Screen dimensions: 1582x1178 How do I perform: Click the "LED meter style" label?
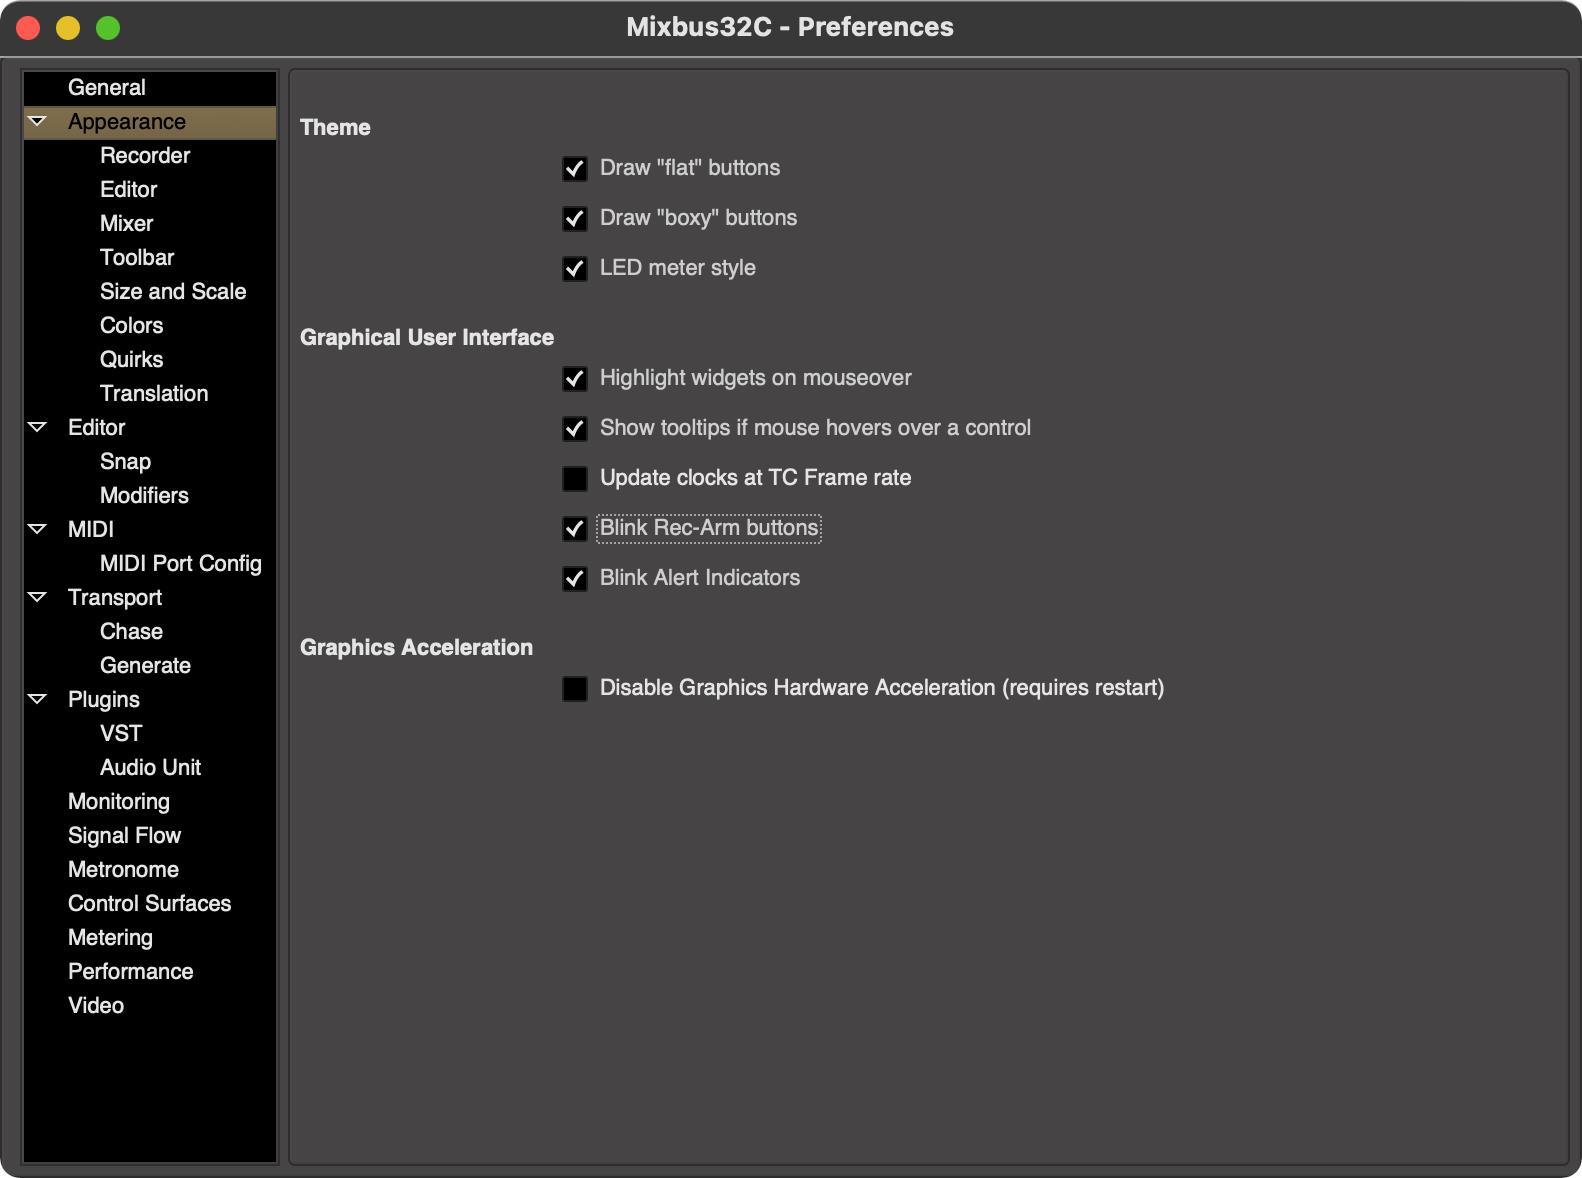pos(678,268)
